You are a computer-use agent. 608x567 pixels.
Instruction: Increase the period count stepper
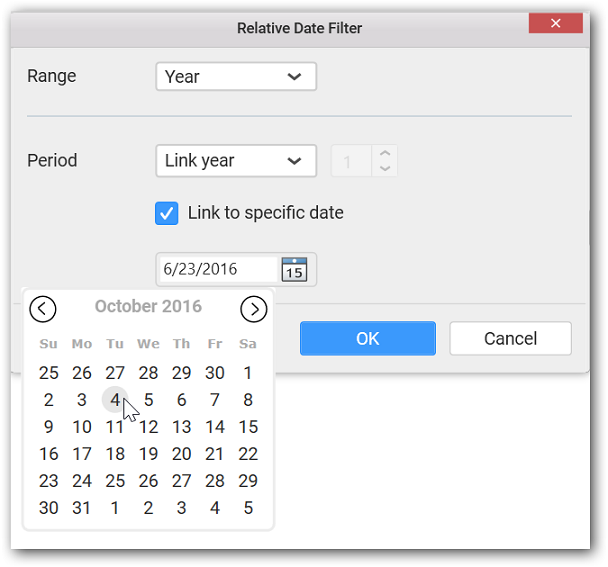pos(385,153)
